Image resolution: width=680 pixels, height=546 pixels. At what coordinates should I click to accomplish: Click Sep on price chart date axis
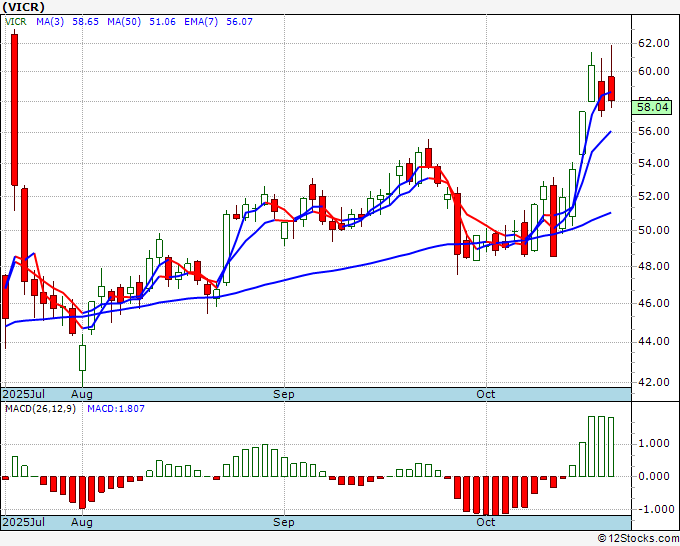(x=284, y=394)
